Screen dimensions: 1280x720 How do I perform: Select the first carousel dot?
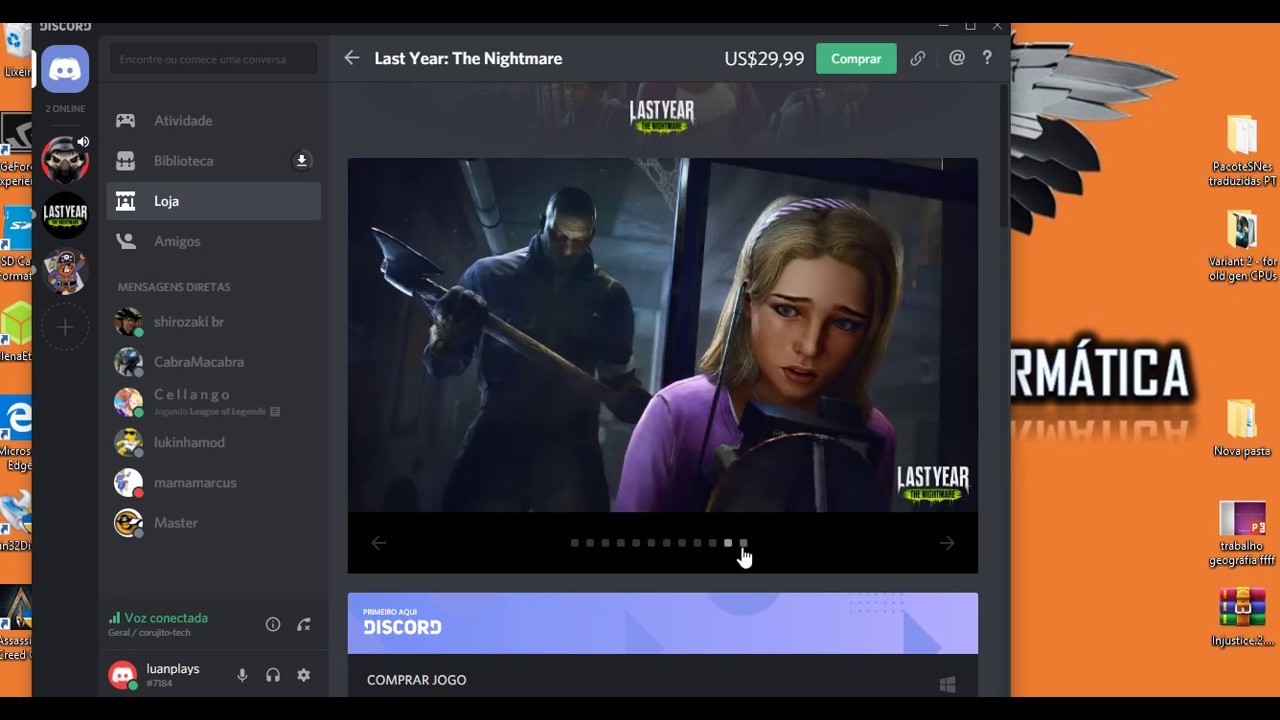tap(575, 543)
